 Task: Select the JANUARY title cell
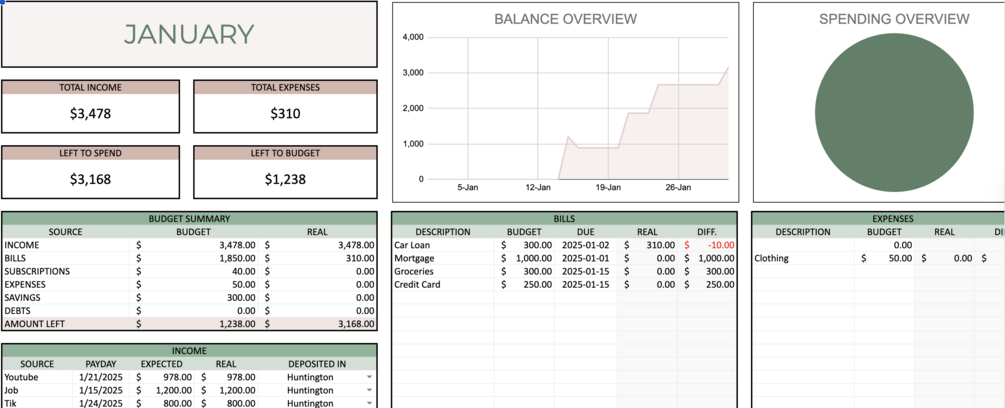point(189,34)
